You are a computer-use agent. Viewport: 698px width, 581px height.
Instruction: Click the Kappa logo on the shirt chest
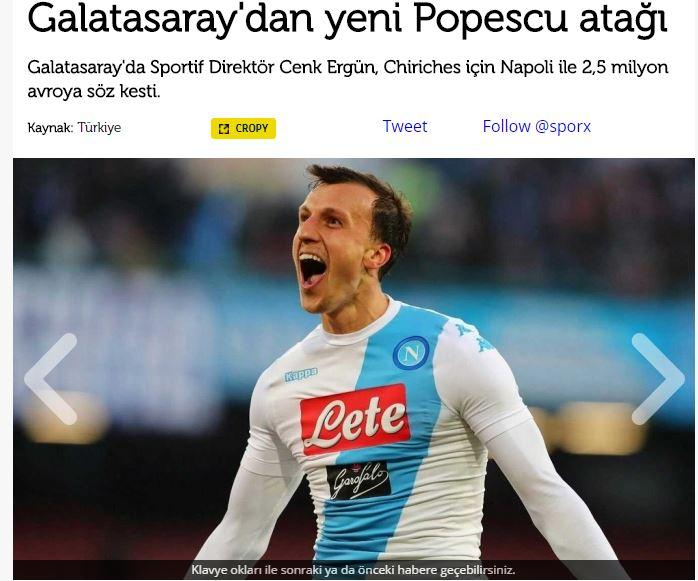pos(301,374)
